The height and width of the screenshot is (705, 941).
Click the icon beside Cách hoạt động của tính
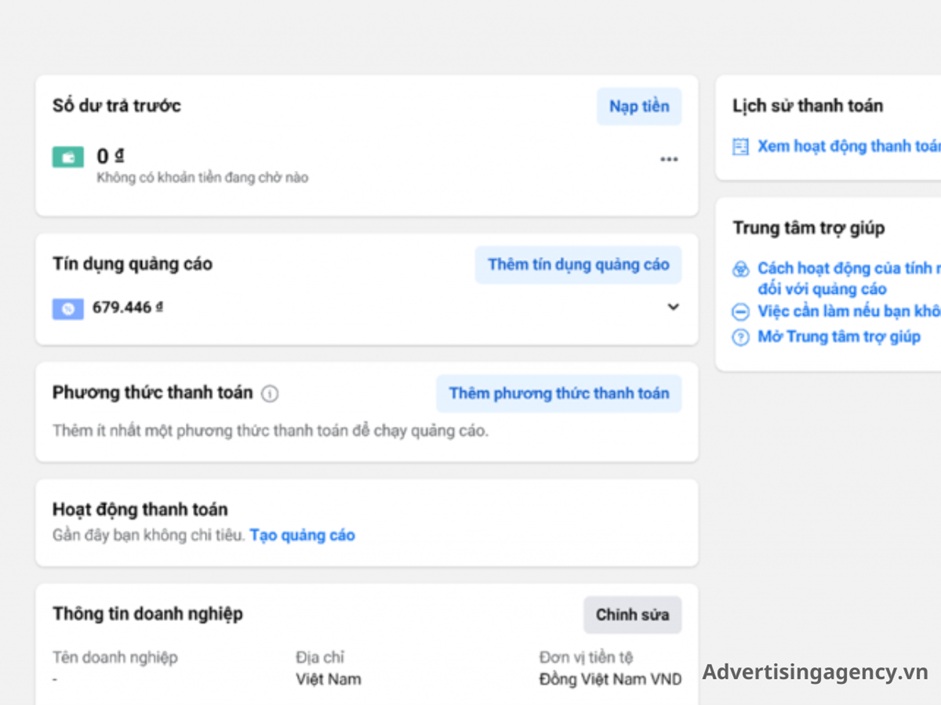tap(741, 269)
